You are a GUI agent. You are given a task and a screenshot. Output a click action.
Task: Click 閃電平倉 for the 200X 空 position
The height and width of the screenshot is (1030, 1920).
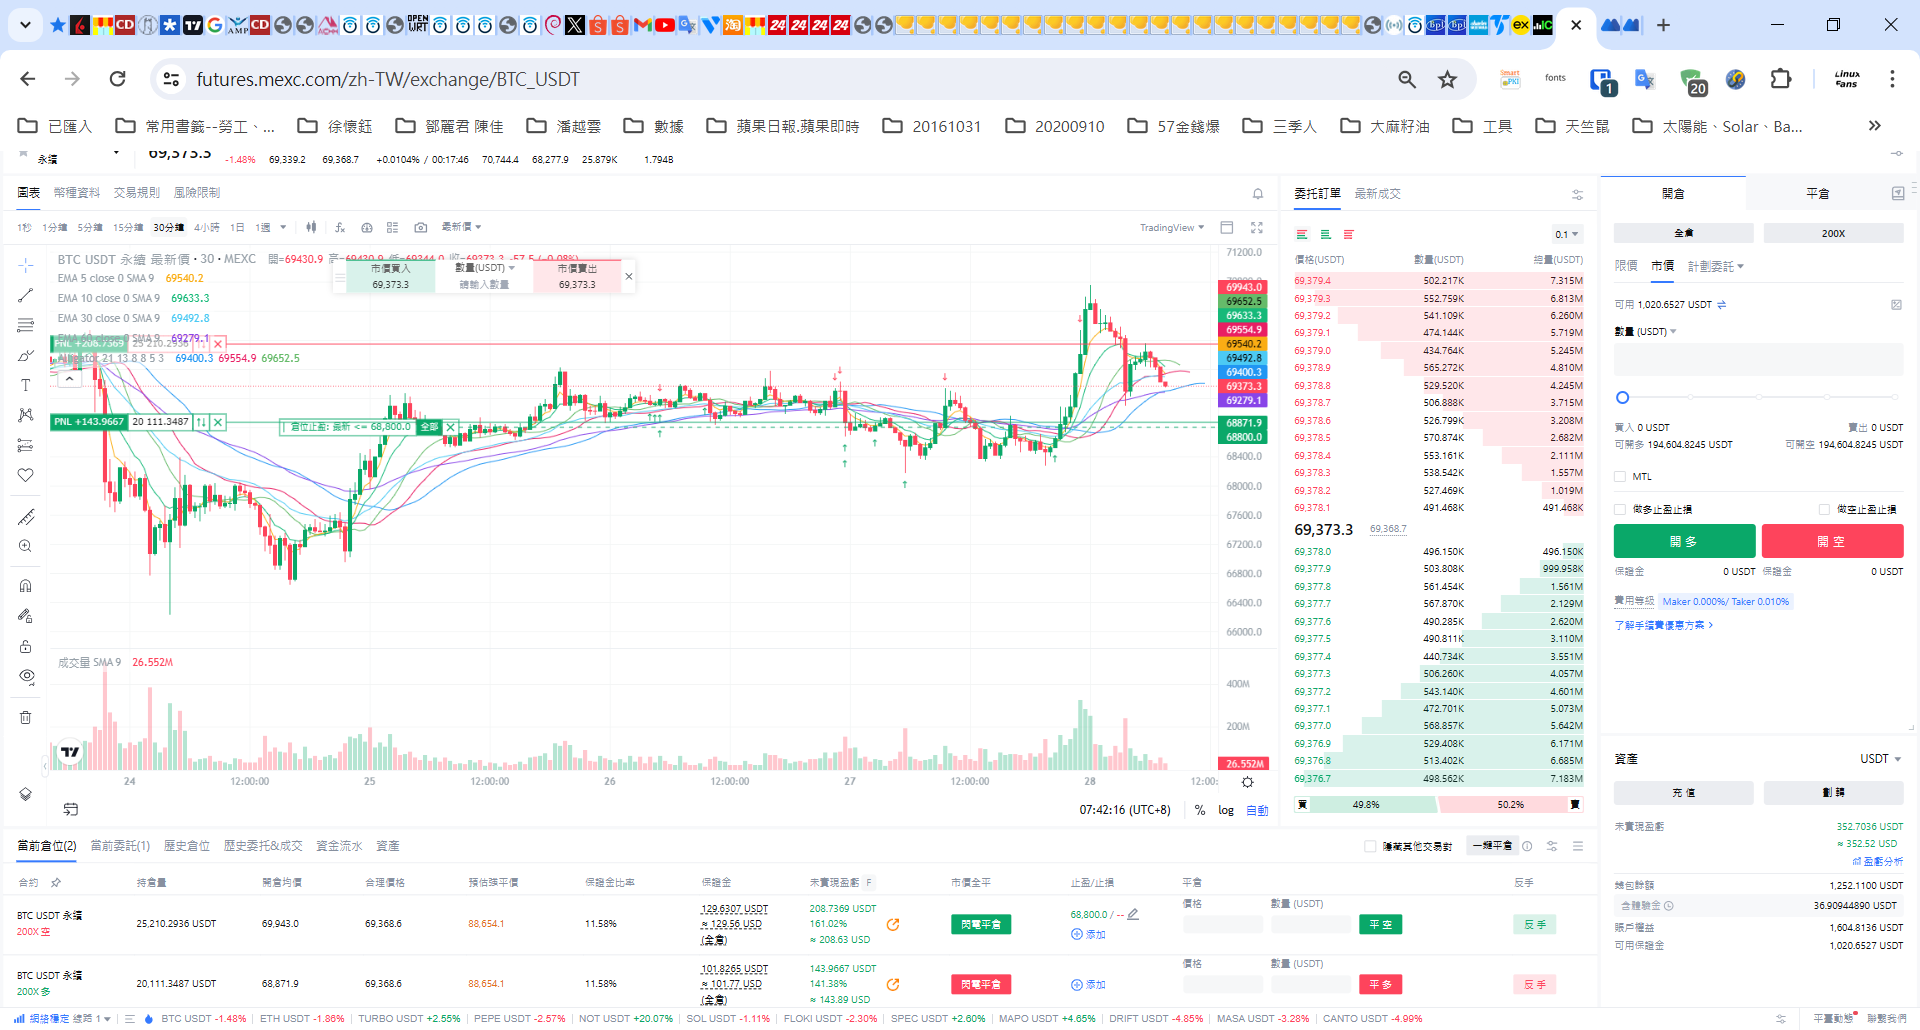[981, 925]
